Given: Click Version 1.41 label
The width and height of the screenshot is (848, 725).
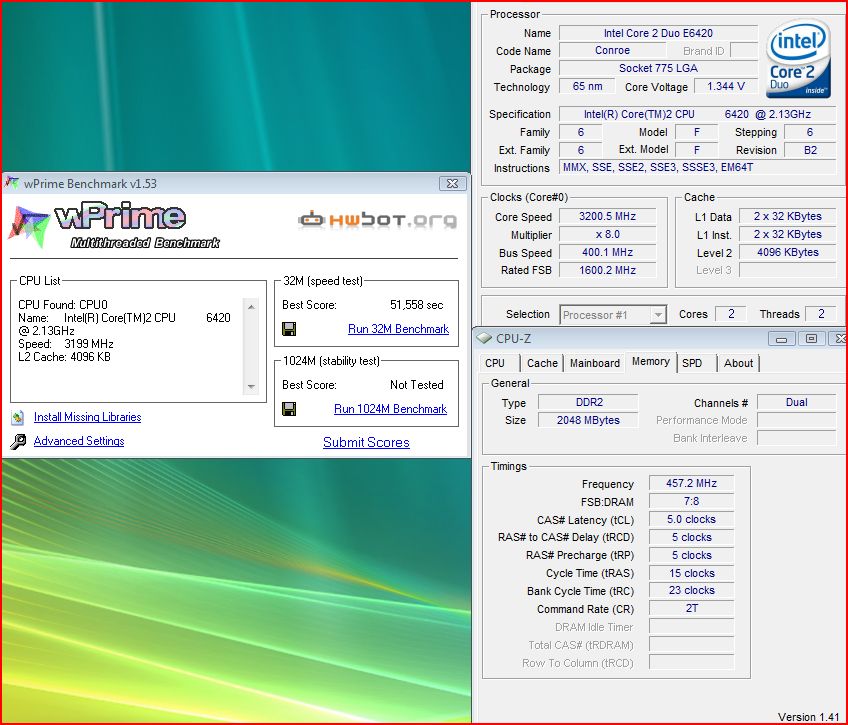Looking at the screenshot, I should click(809, 717).
